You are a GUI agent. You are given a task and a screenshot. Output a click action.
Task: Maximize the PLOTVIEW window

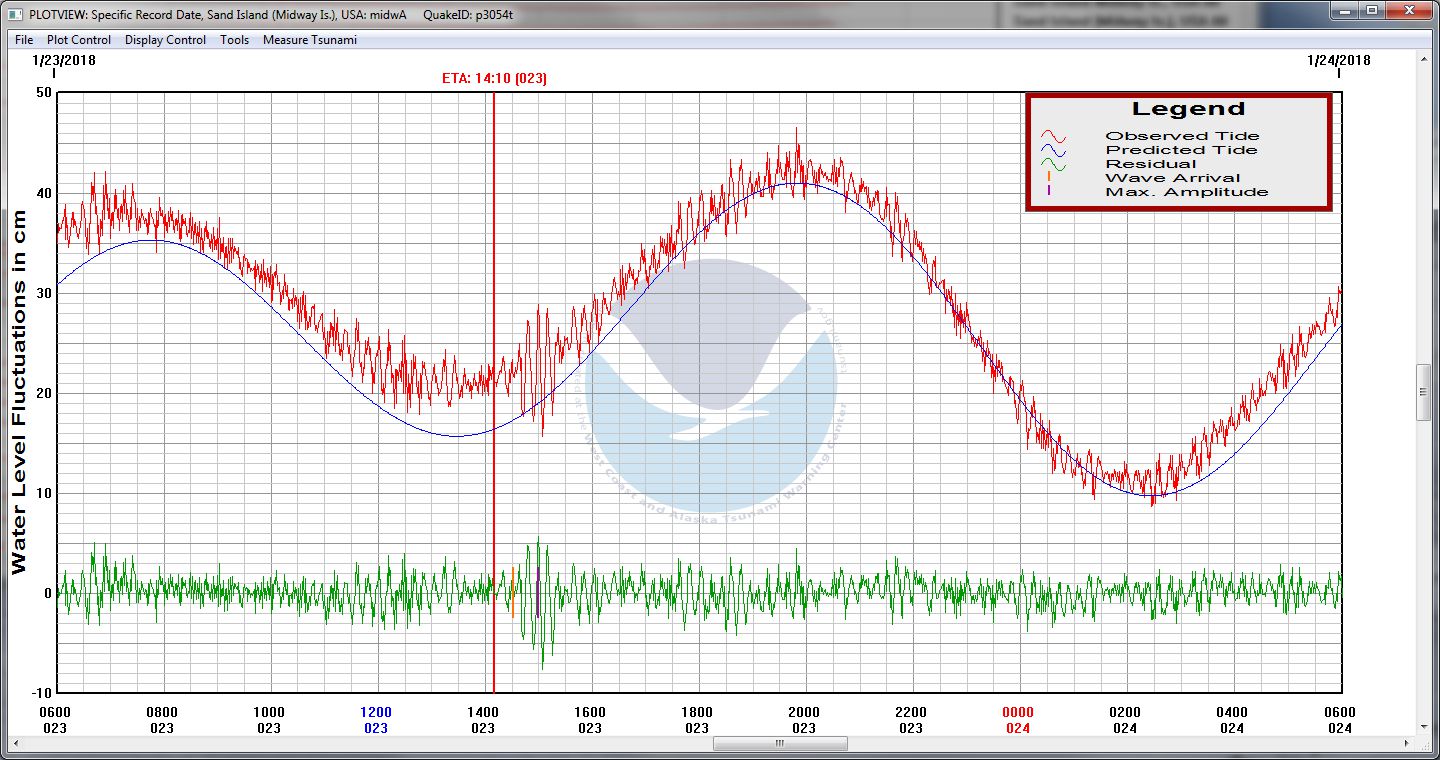click(x=1372, y=11)
